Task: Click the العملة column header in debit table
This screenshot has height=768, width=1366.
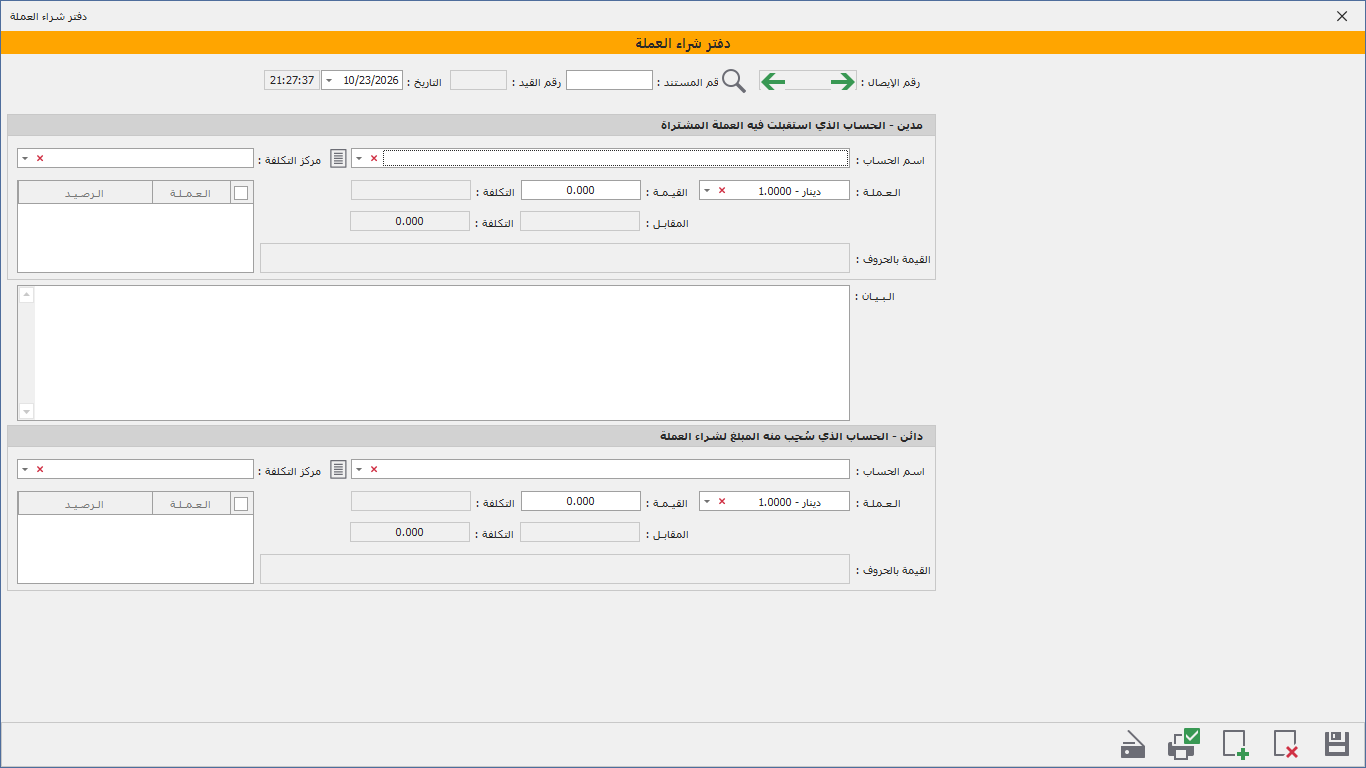Action: tap(191, 193)
